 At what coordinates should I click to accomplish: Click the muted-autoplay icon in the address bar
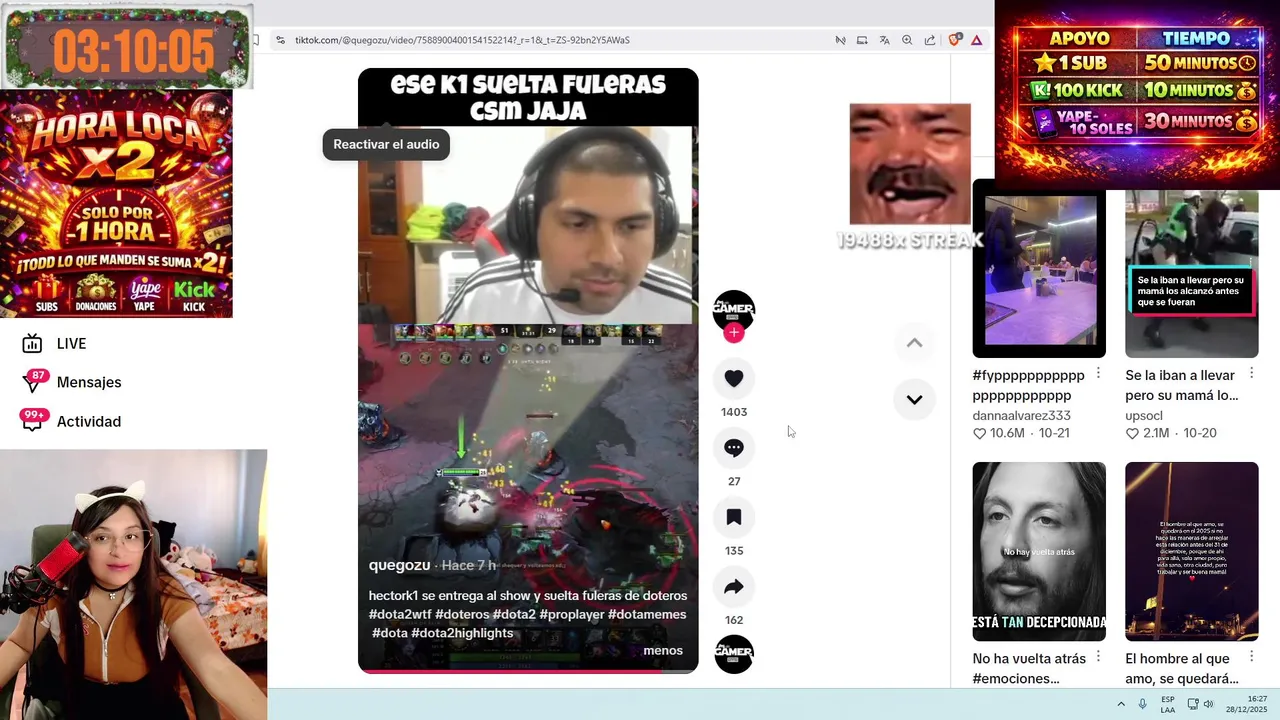coord(840,40)
